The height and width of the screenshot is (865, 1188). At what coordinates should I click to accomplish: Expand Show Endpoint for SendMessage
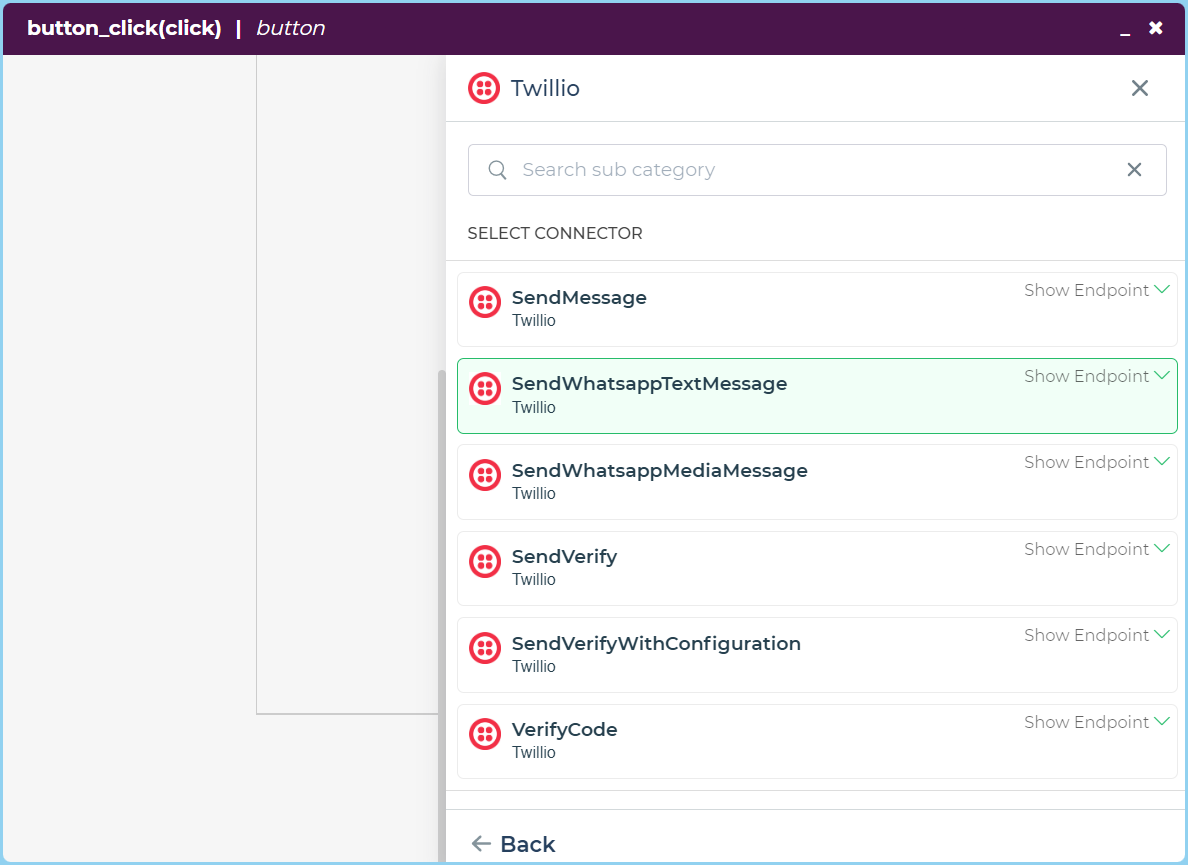[x=1096, y=290]
